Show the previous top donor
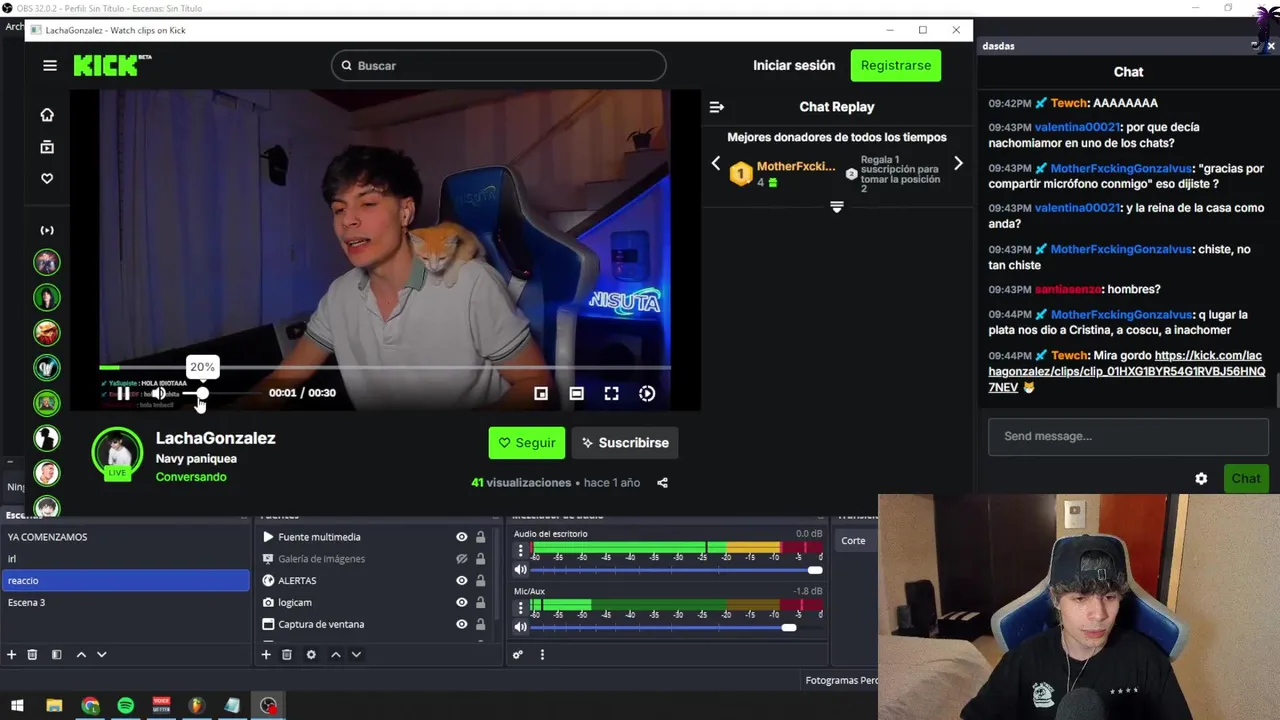 click(x=716, y=163)
